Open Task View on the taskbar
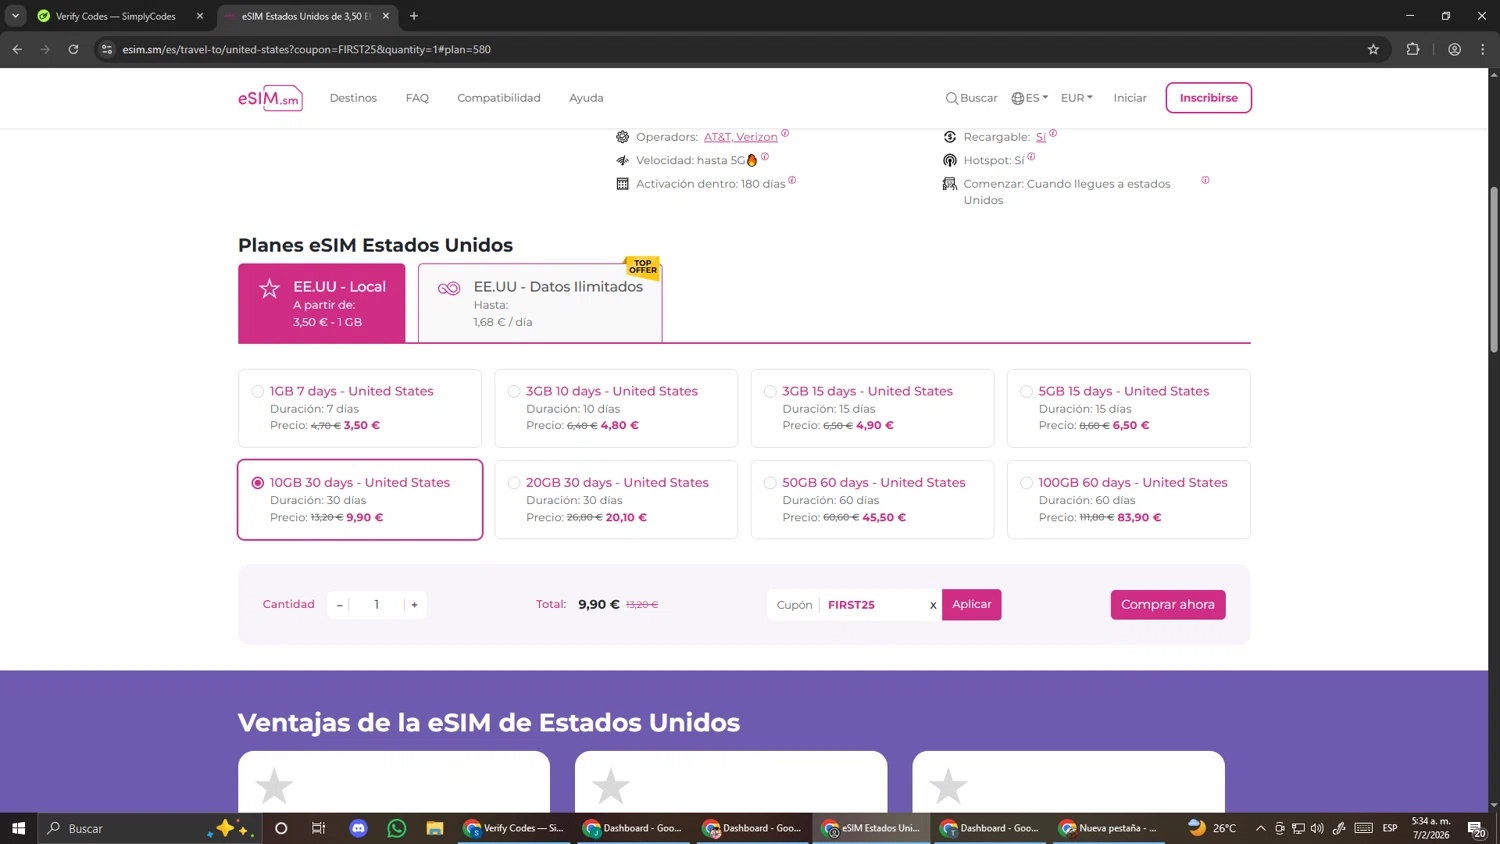Viewport: 1500px width, 844px height. [319, 828]
